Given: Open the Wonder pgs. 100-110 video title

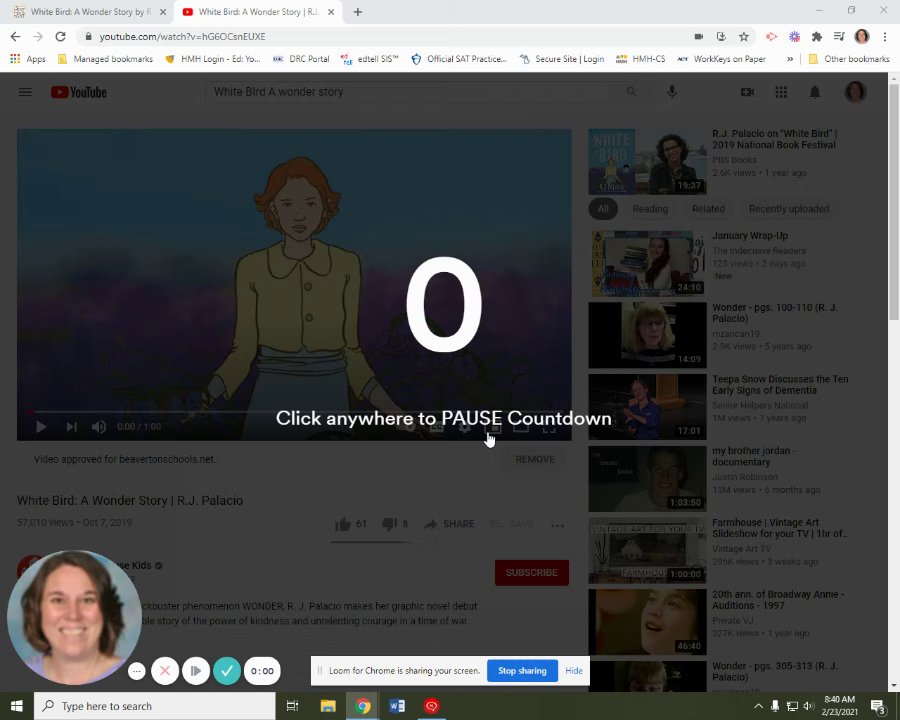Looking at the screenshot, I should pos(775,313).
